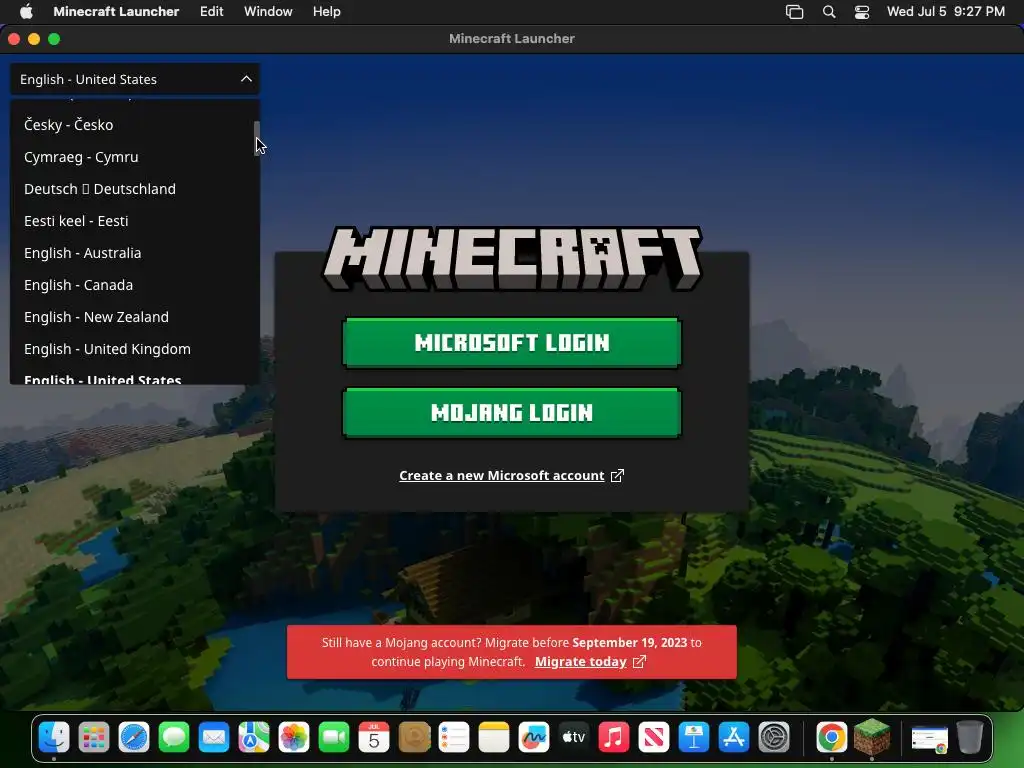Open Music app in dock

click(x=613, y=738)
